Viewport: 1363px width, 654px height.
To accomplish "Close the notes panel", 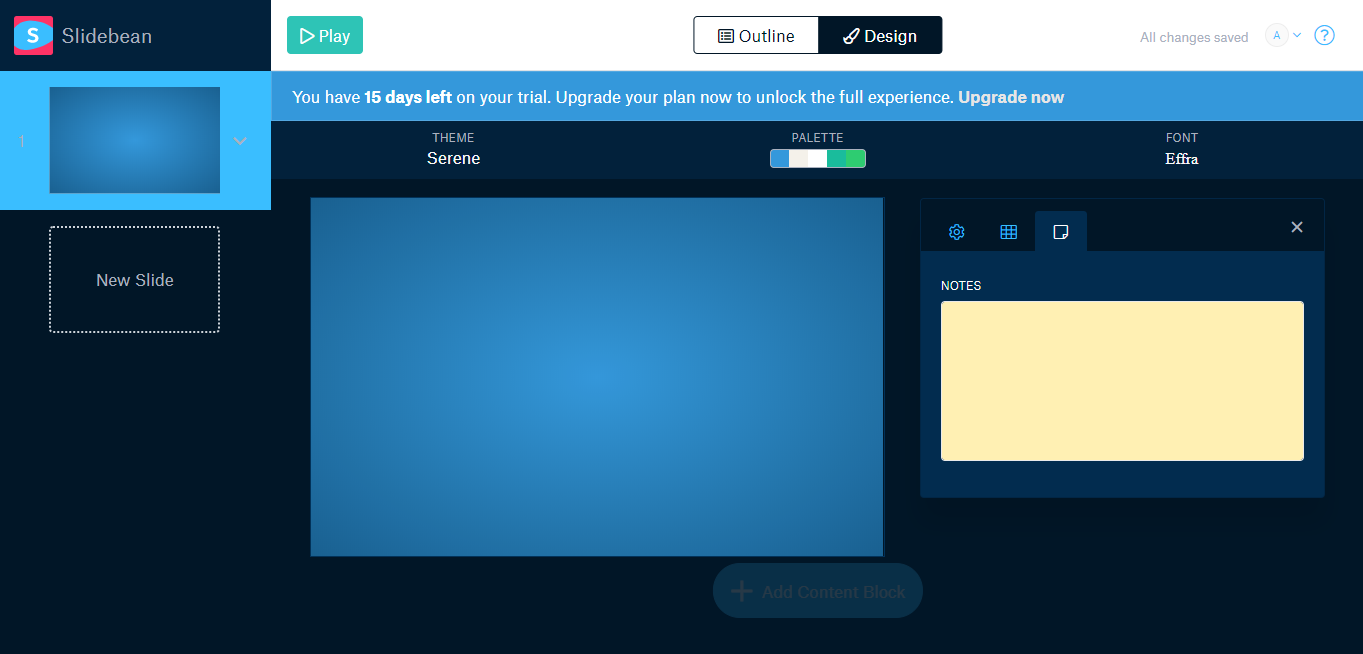I will (x=1297, y=227).
